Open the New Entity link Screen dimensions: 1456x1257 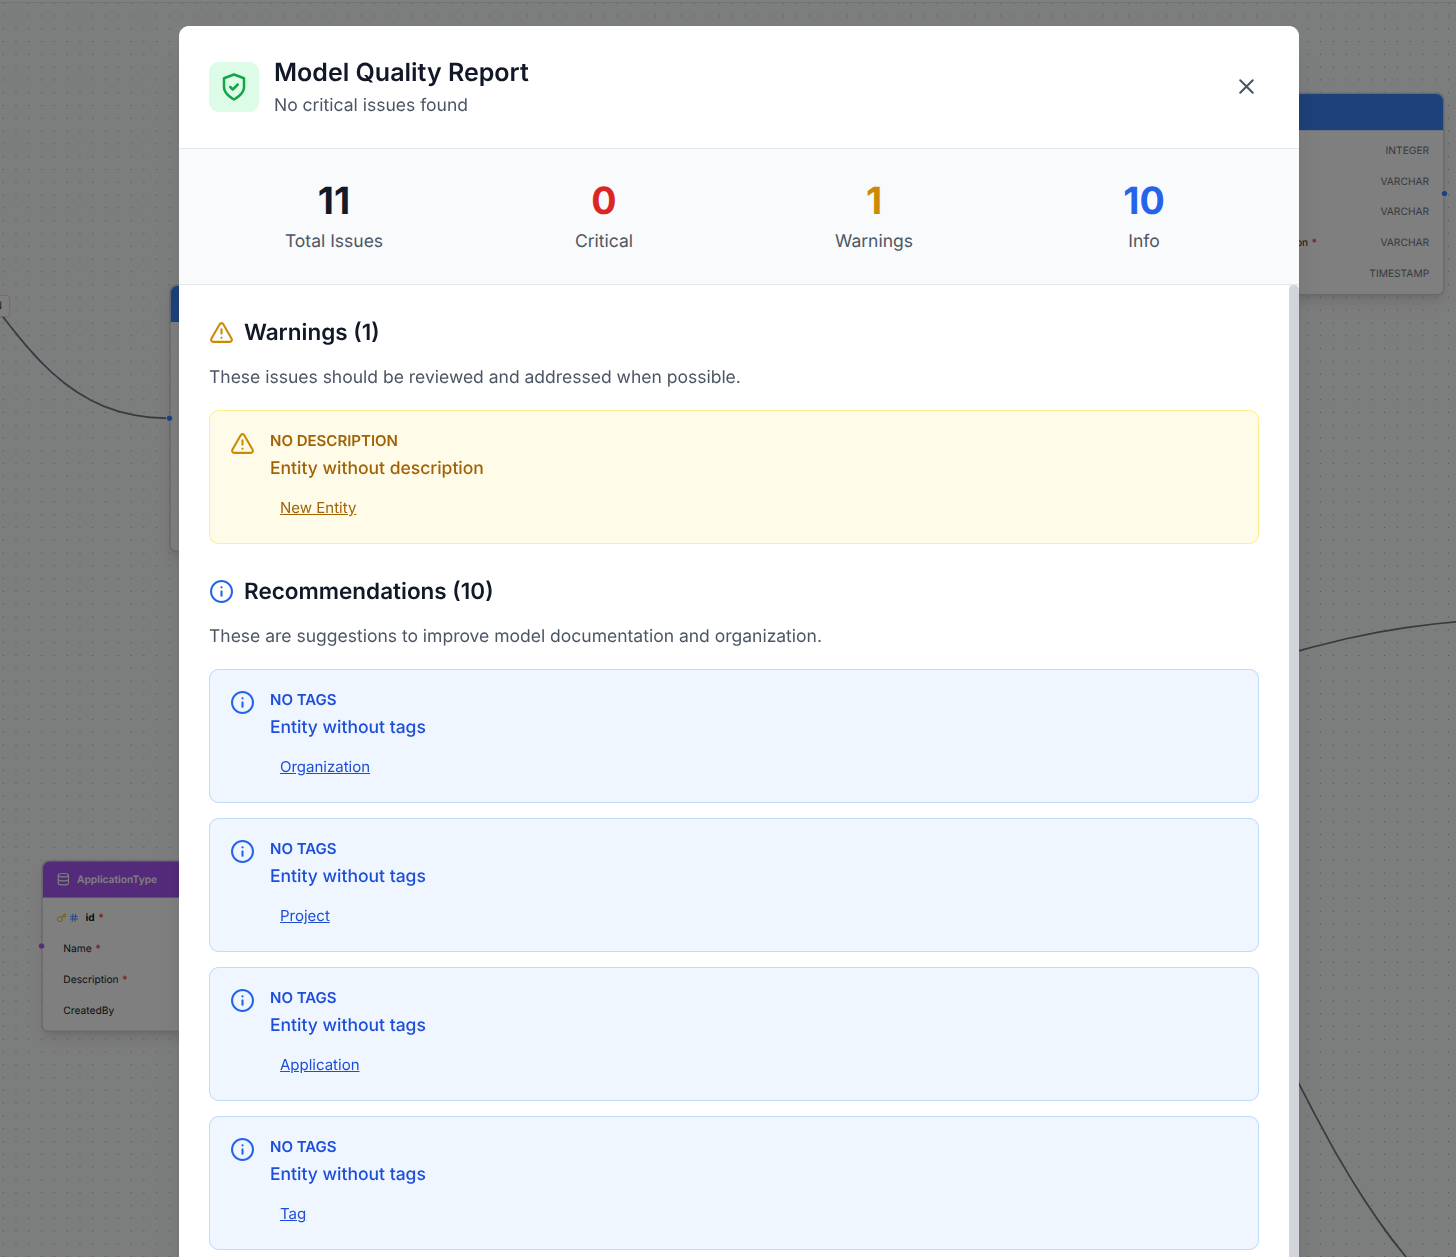(318, 508)
